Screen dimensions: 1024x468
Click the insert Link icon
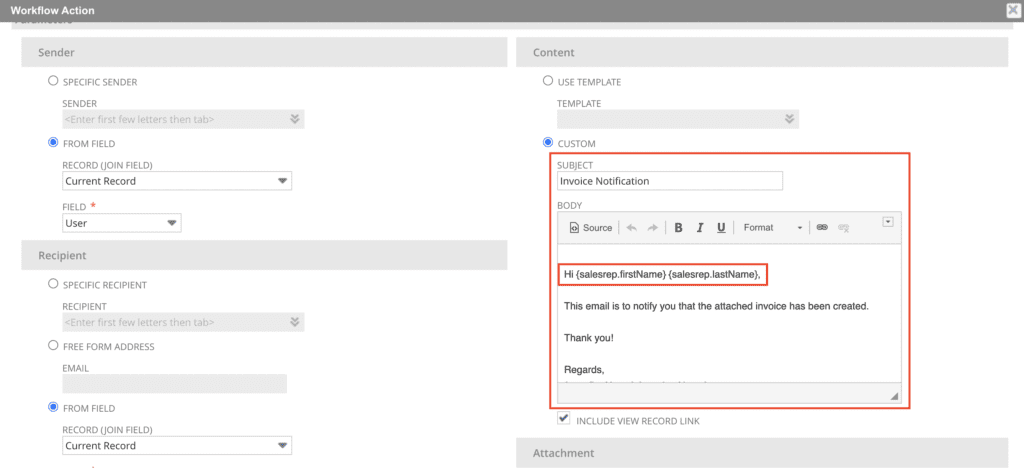click(x=822, y=228)
